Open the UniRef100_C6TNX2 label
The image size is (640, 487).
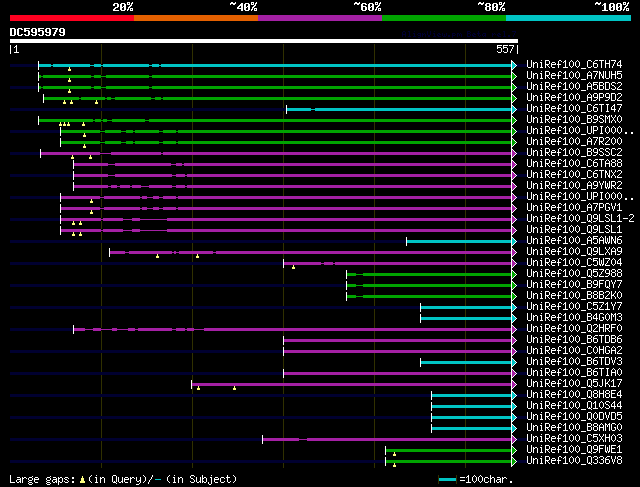[x=574, y=175]
